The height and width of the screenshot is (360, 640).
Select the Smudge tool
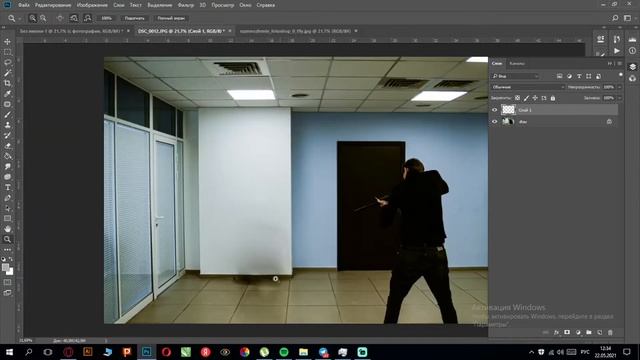click(7, 167)
